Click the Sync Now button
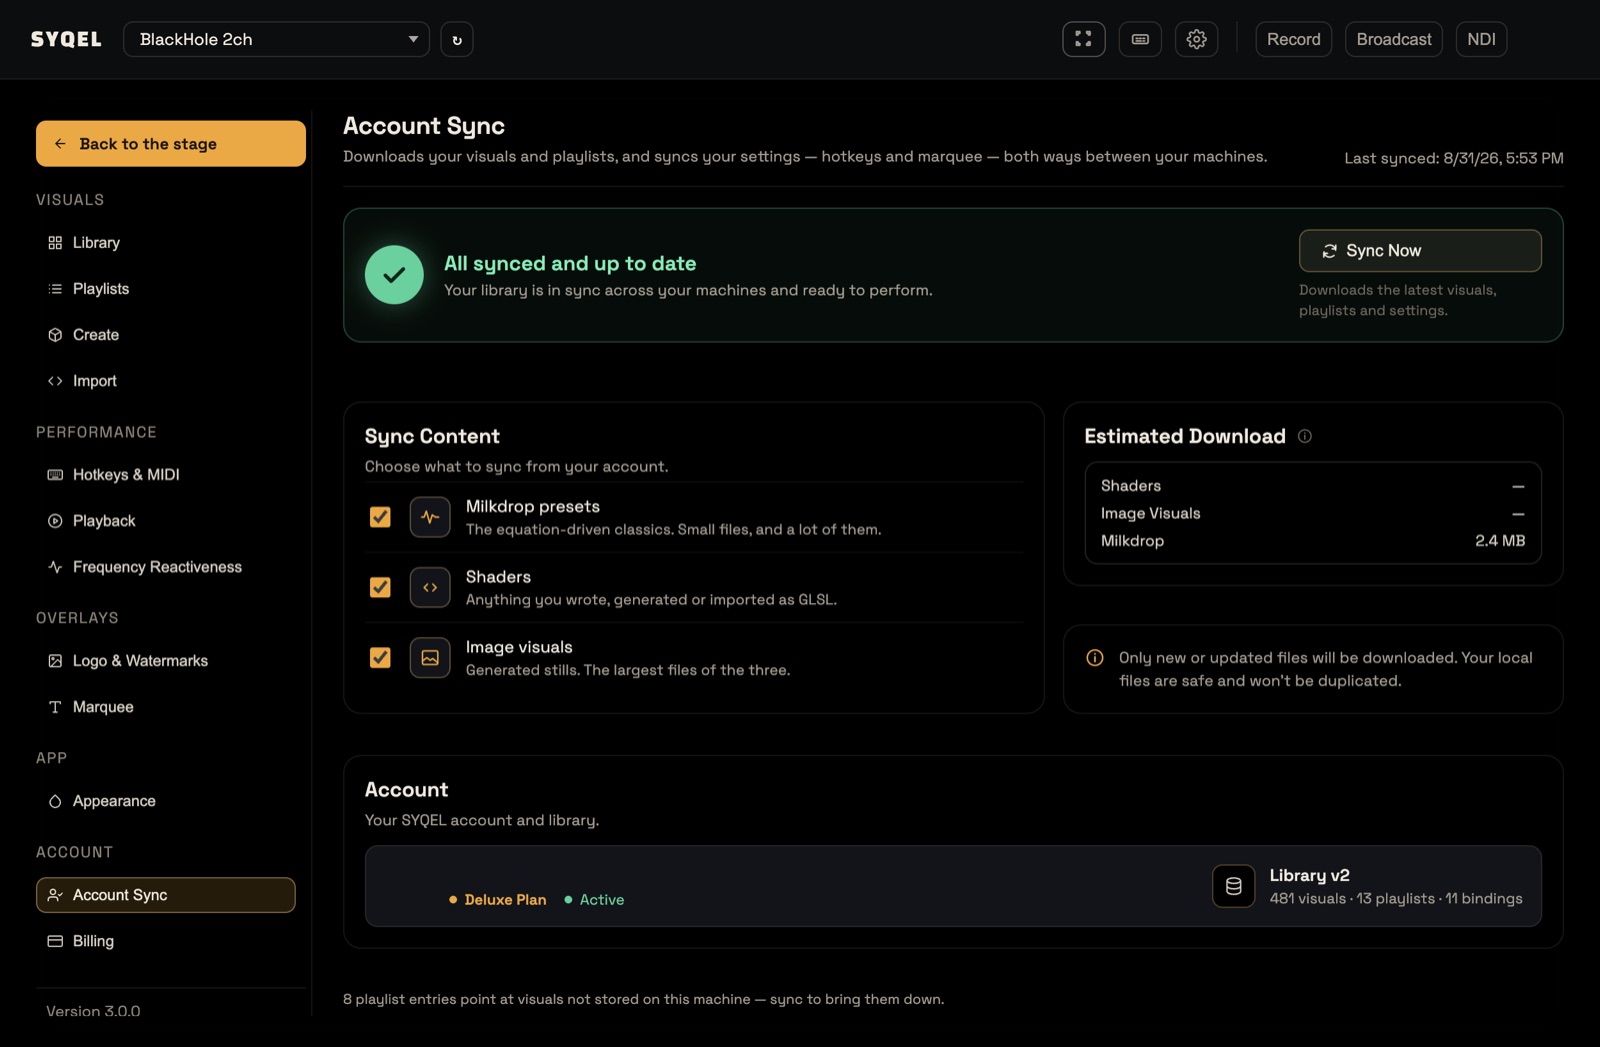Viewport: 1600px width, 1047px height. 1420,251
